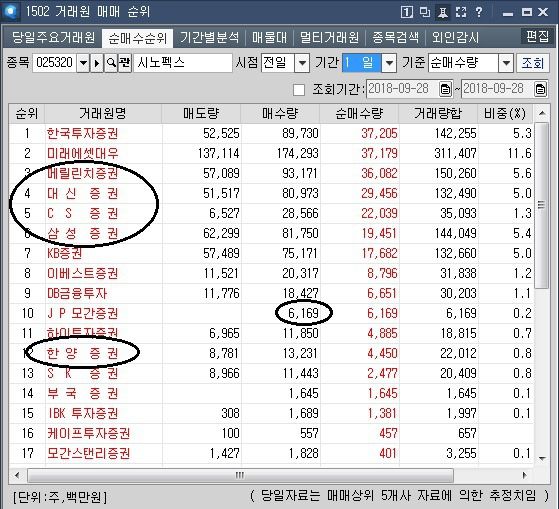The image size is (559, 509).
Task: Select the DB금융투자 row
Action: pos(271,293)
